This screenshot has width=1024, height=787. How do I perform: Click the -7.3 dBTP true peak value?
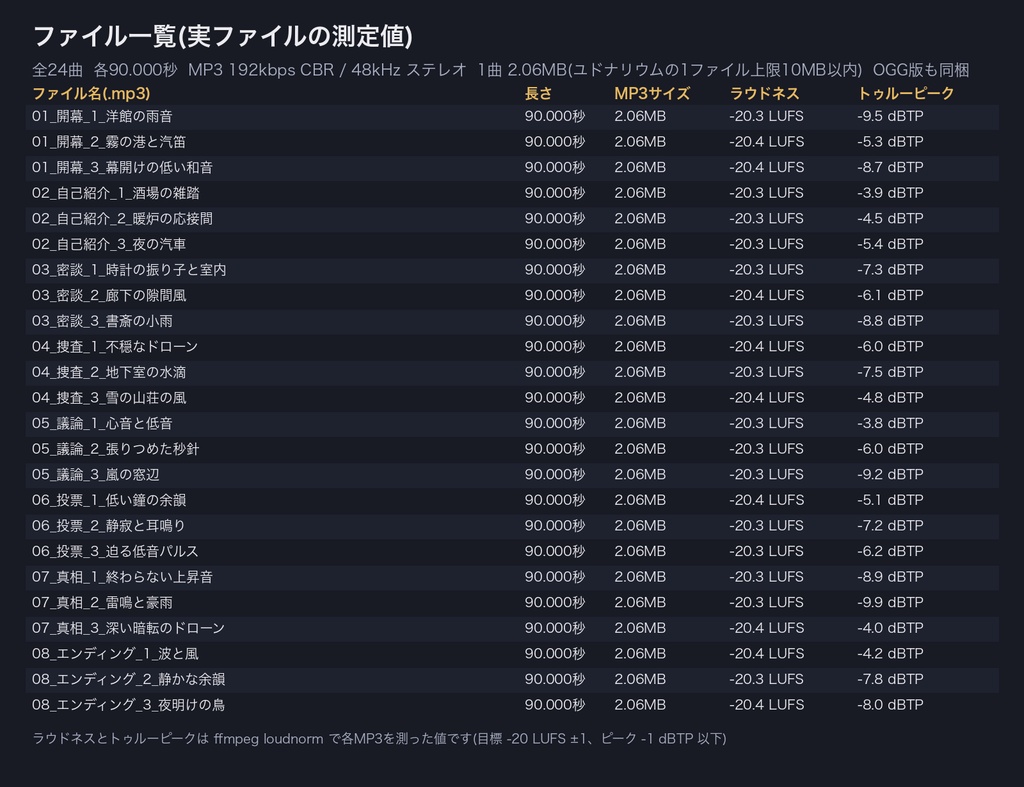point(890,269)
